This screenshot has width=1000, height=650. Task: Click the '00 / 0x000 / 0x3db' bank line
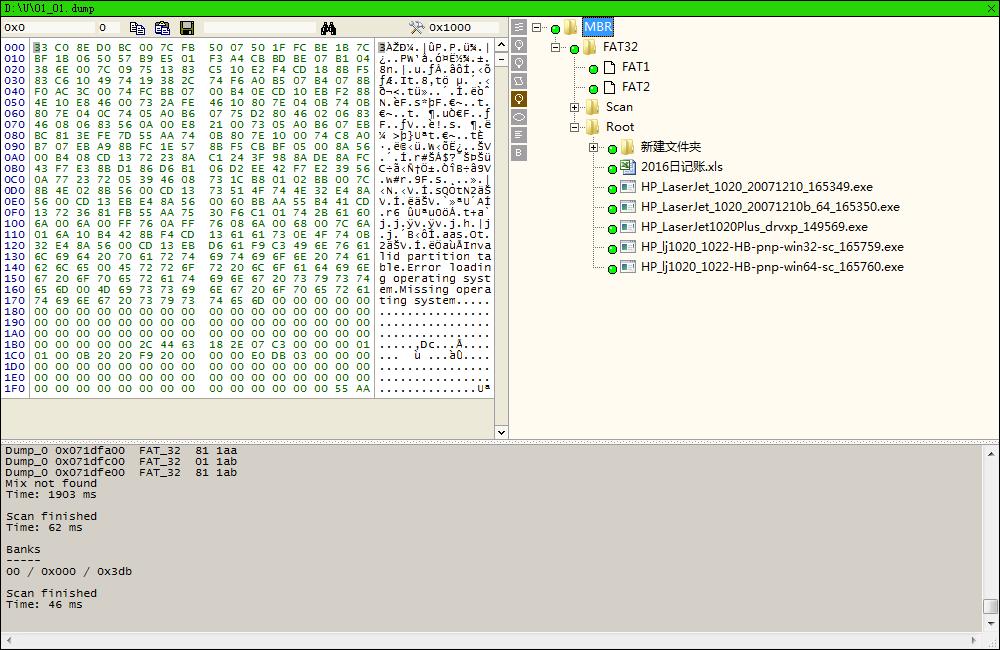[x=69, y=572]
